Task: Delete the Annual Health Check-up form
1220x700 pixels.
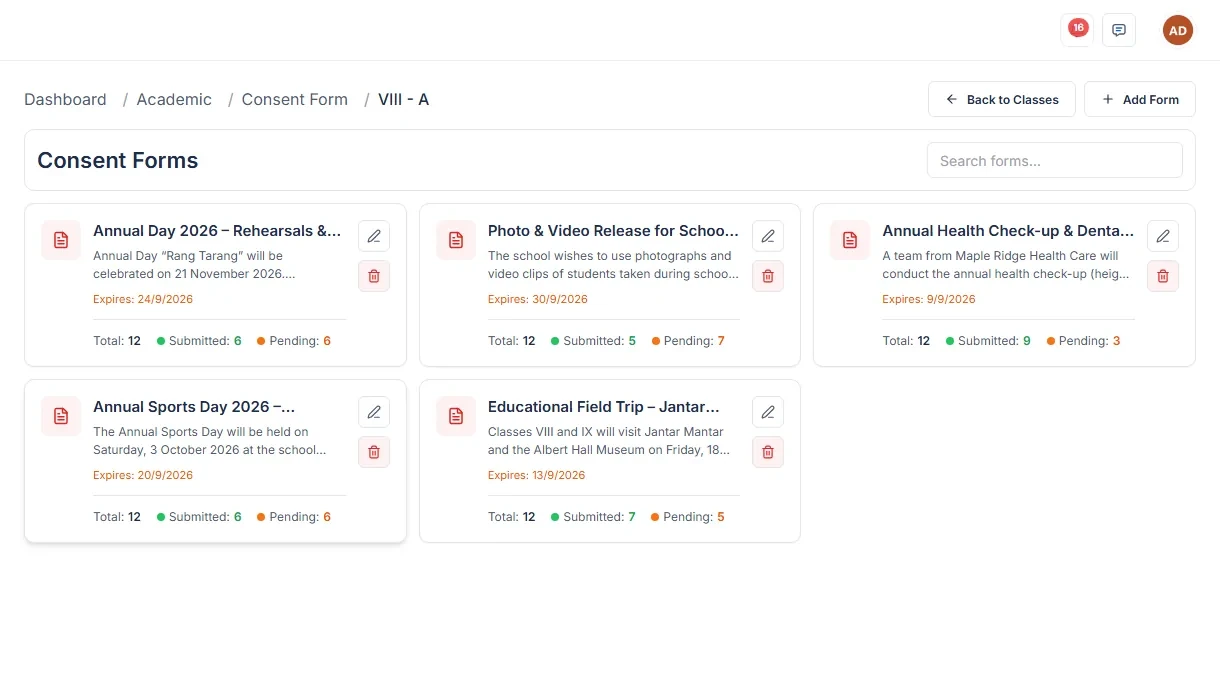Action: pos(1163,276)
